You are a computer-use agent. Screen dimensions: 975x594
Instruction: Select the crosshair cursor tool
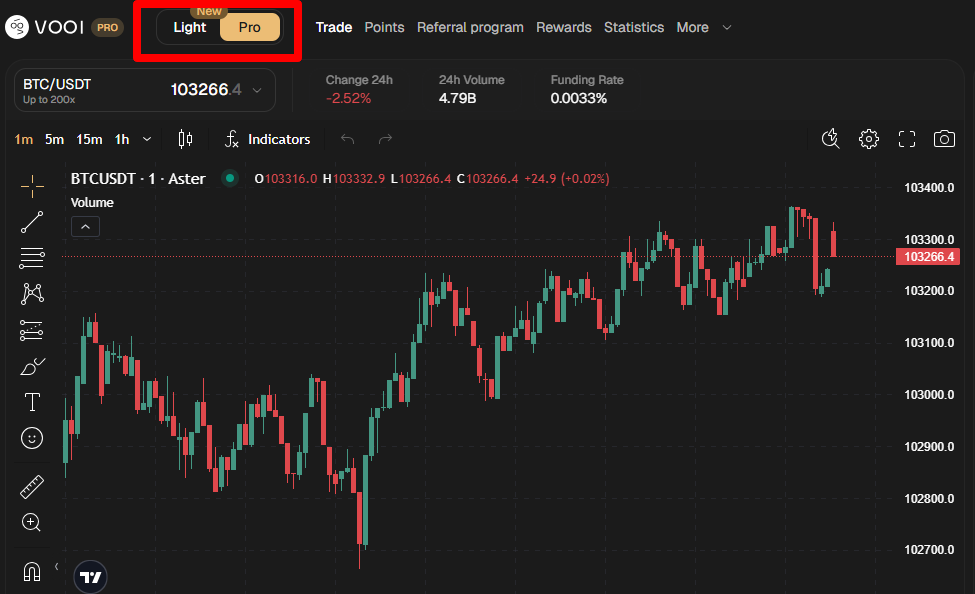pos(32,186)
